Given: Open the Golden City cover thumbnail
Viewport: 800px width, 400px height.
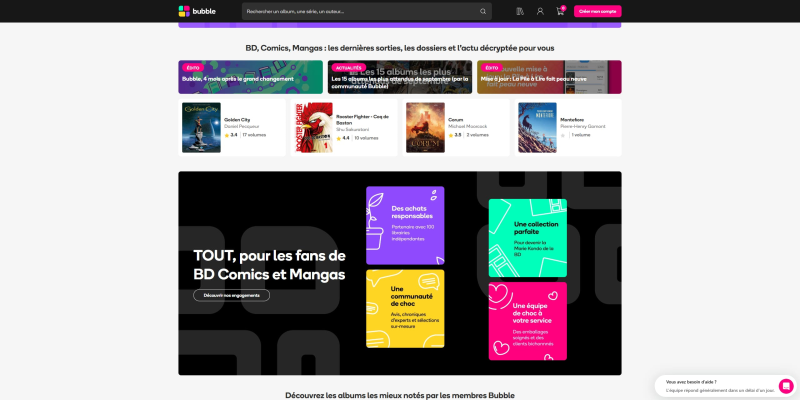Looking at the screenshot, I should (x=201, y=128).
